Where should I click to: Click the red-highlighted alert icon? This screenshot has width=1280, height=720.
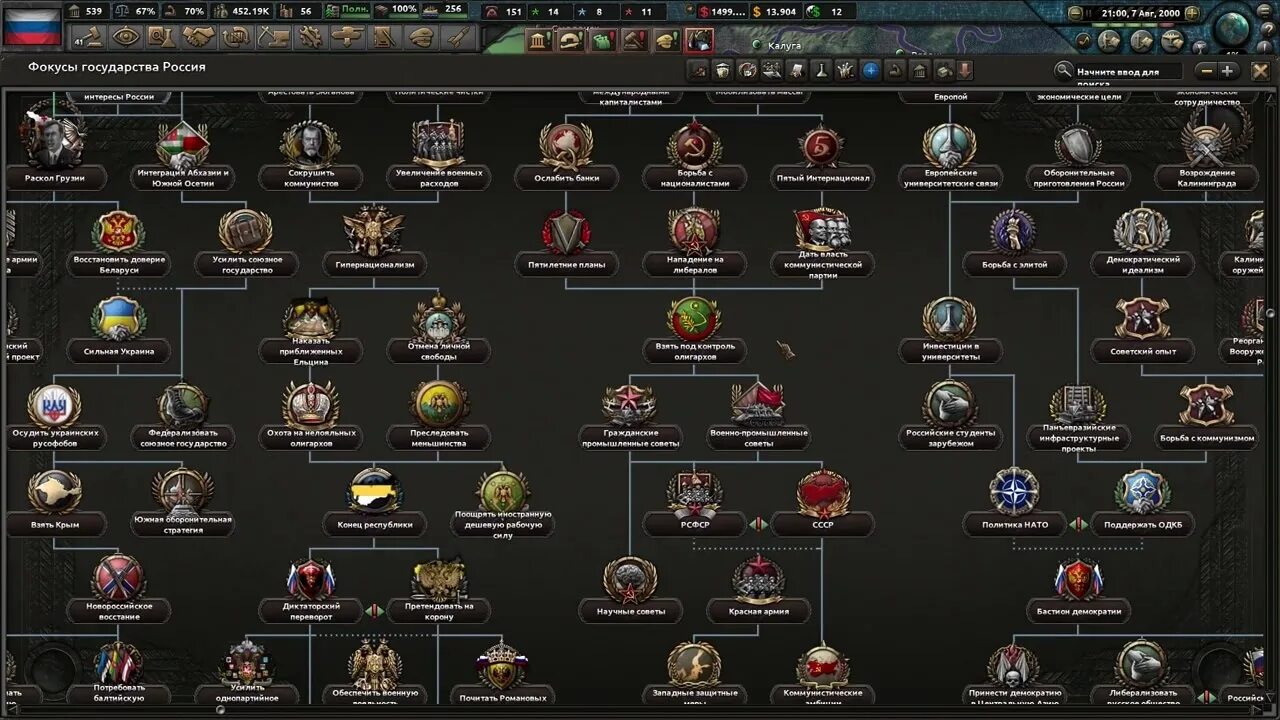(x=699, y=41)
